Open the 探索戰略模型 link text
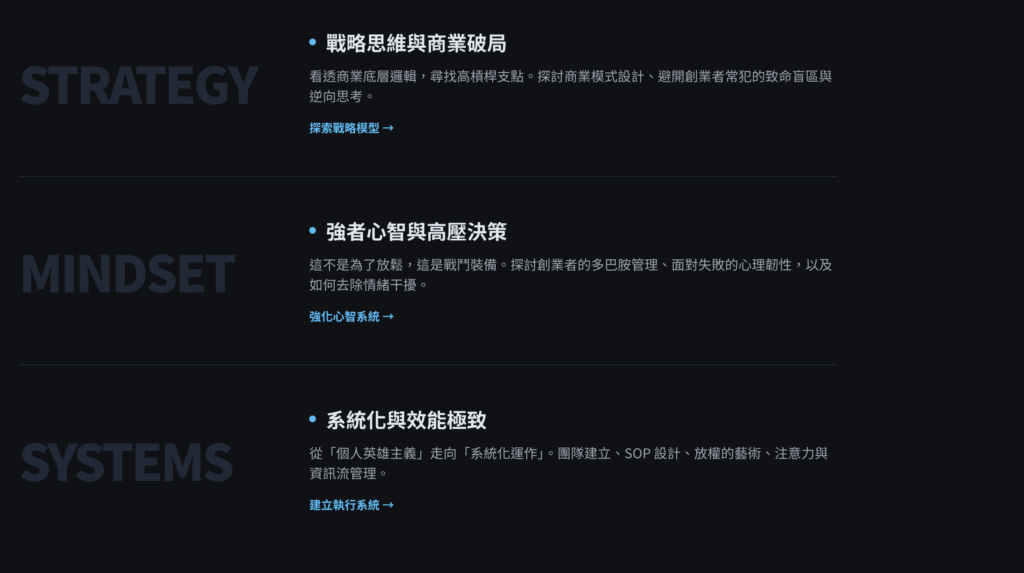The height and width of the screenshot is (573, 1024). pos(344,128)
